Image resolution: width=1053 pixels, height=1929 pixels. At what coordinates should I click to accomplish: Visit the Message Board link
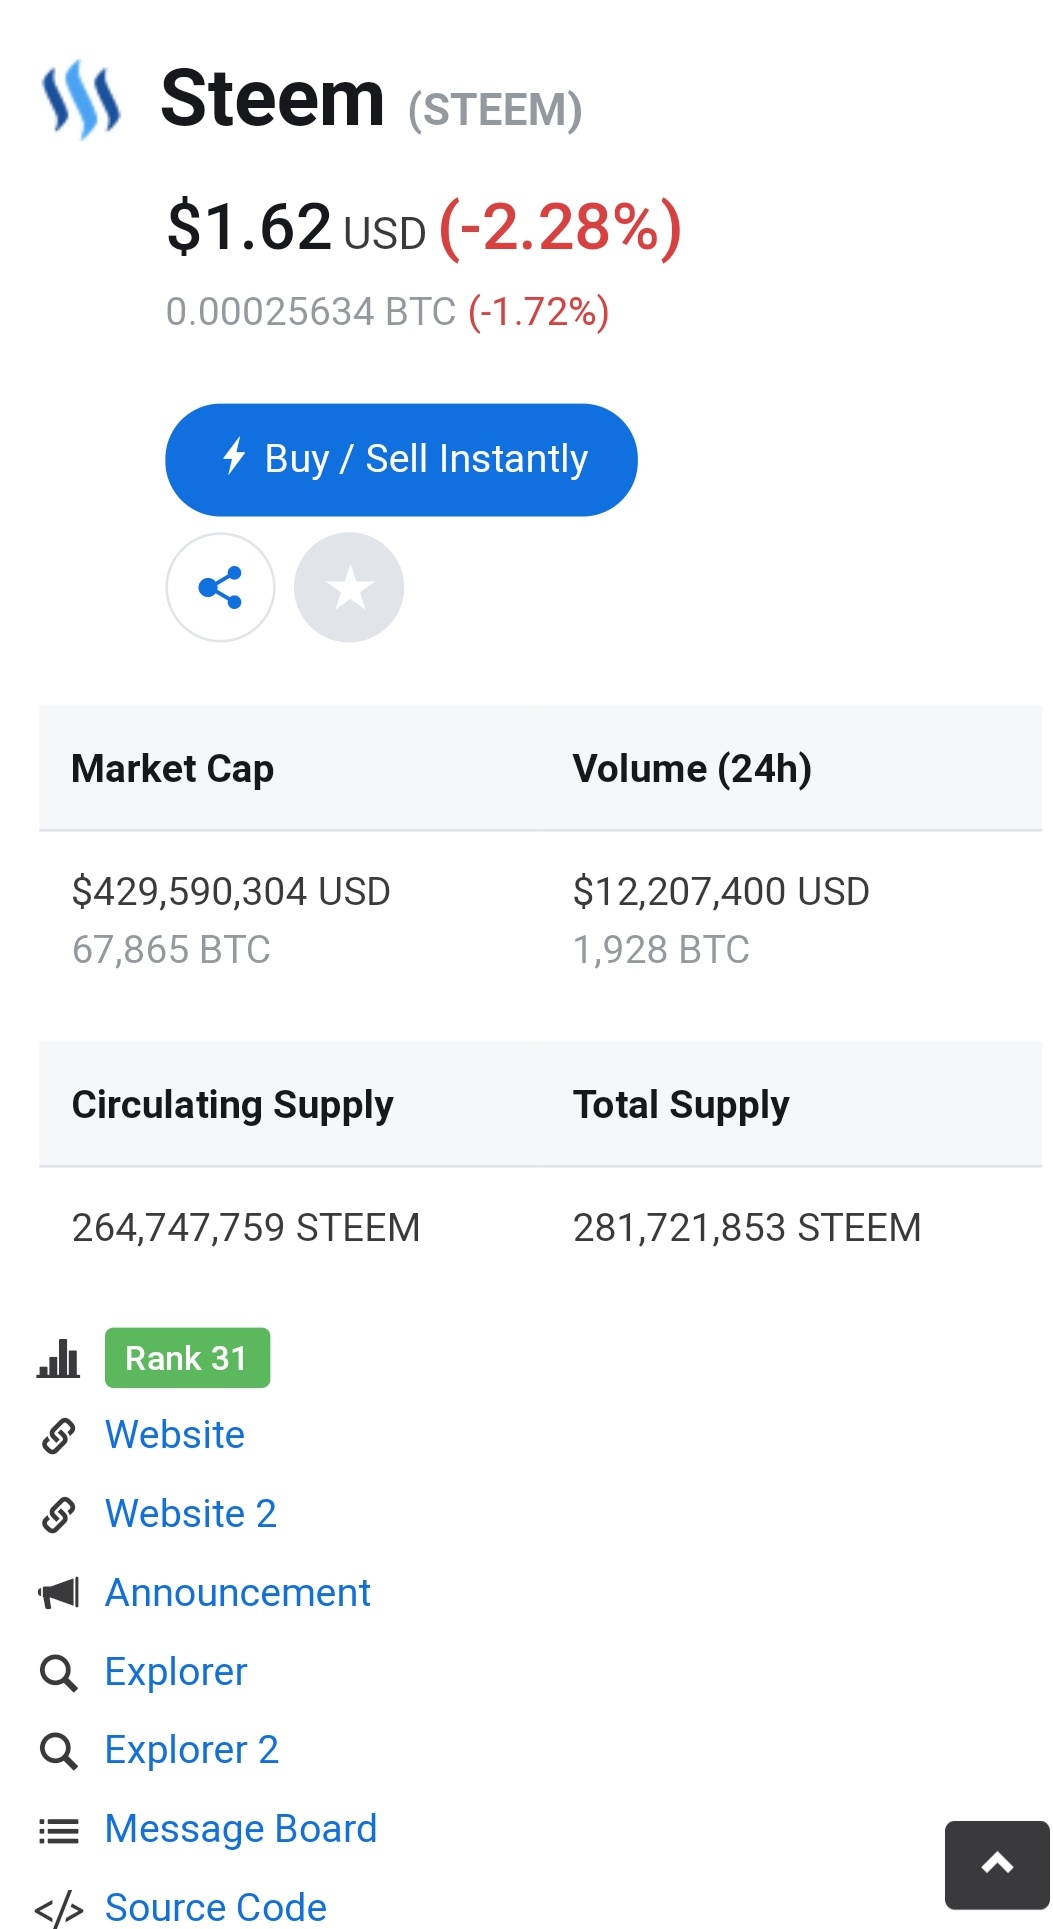click(x=241, y=1829)
